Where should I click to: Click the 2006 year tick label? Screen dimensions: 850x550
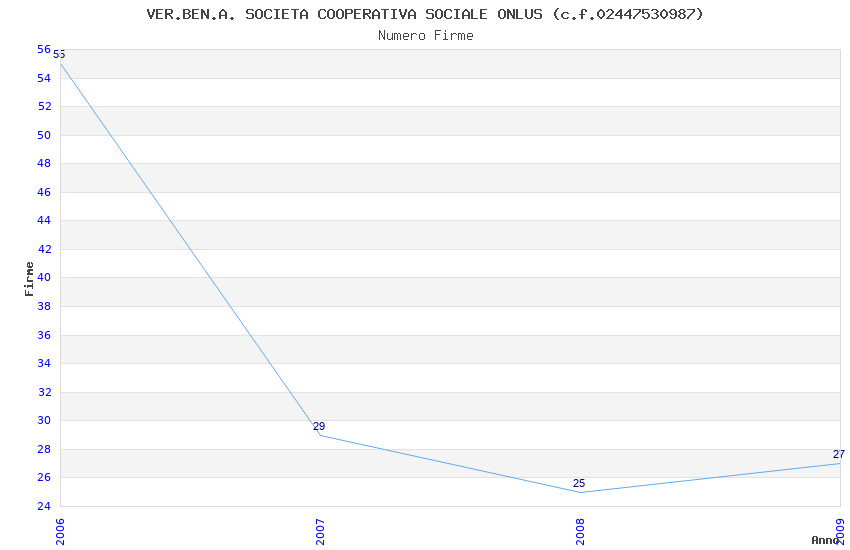tap(60, 532)
